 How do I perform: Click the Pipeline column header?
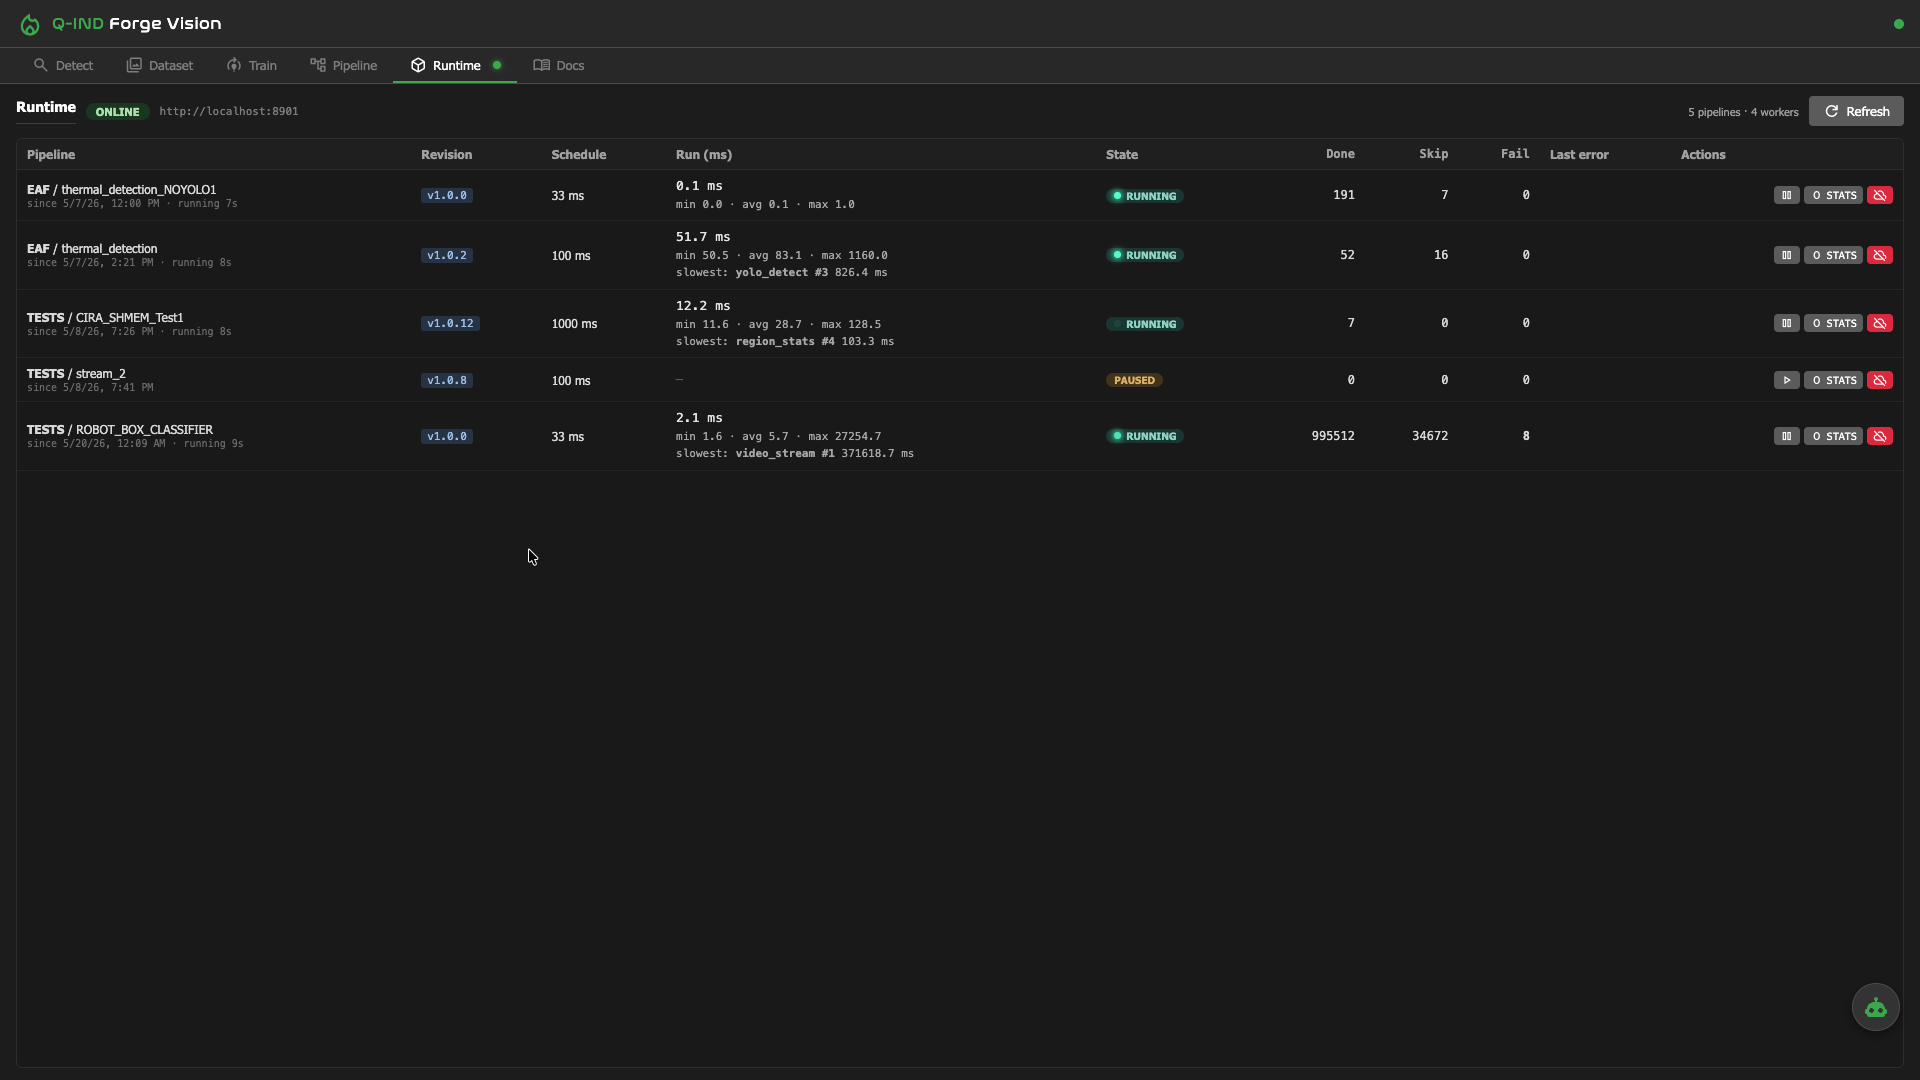51,155
